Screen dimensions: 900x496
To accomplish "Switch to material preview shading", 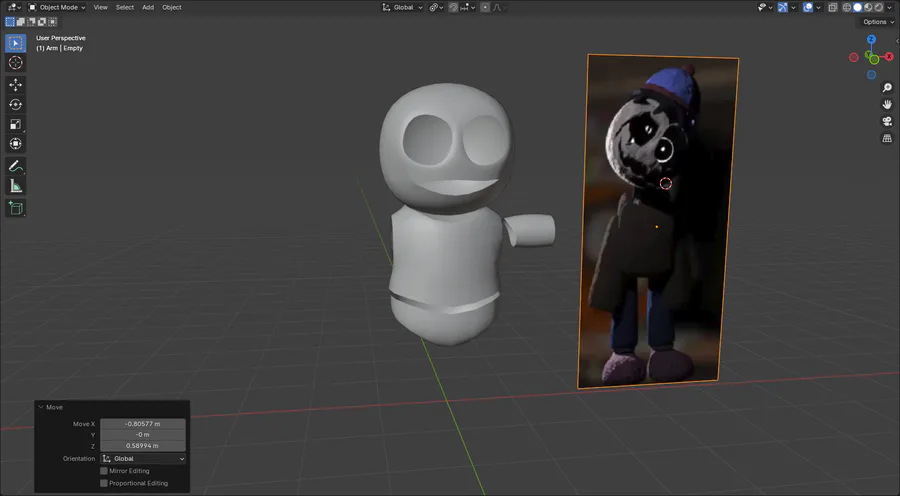I will pos(868,7).
